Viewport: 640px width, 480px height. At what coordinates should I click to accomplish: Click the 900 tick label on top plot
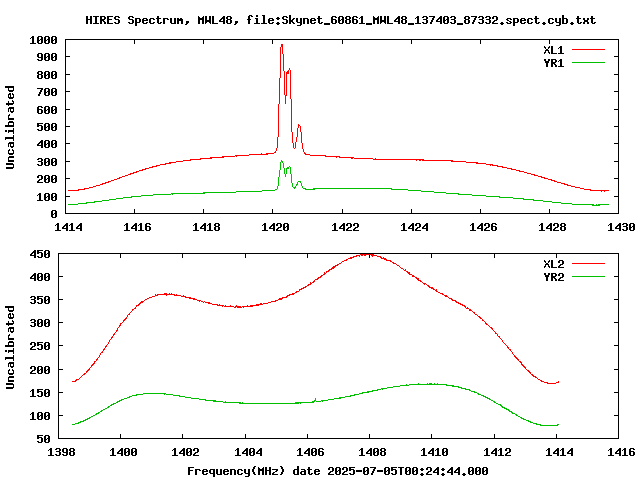point(47,57)
